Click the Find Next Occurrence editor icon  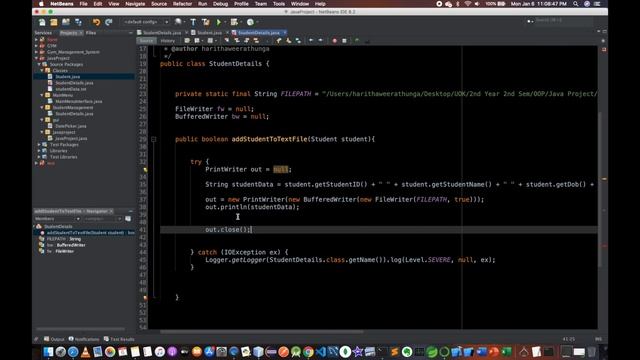click(x=247, y=40)
